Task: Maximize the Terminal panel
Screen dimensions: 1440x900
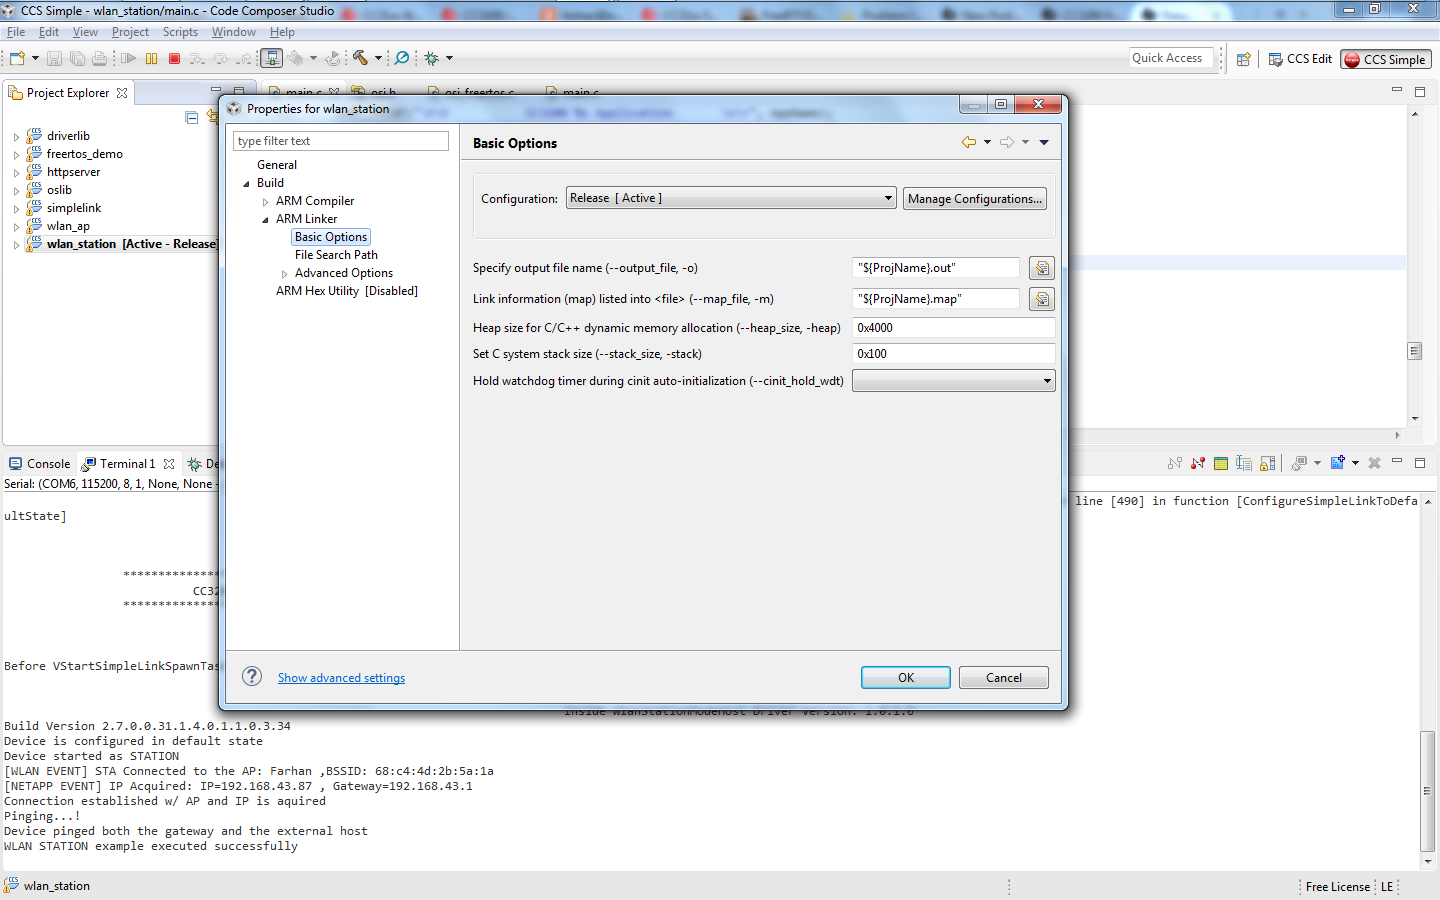Action: click(1419, 463)
